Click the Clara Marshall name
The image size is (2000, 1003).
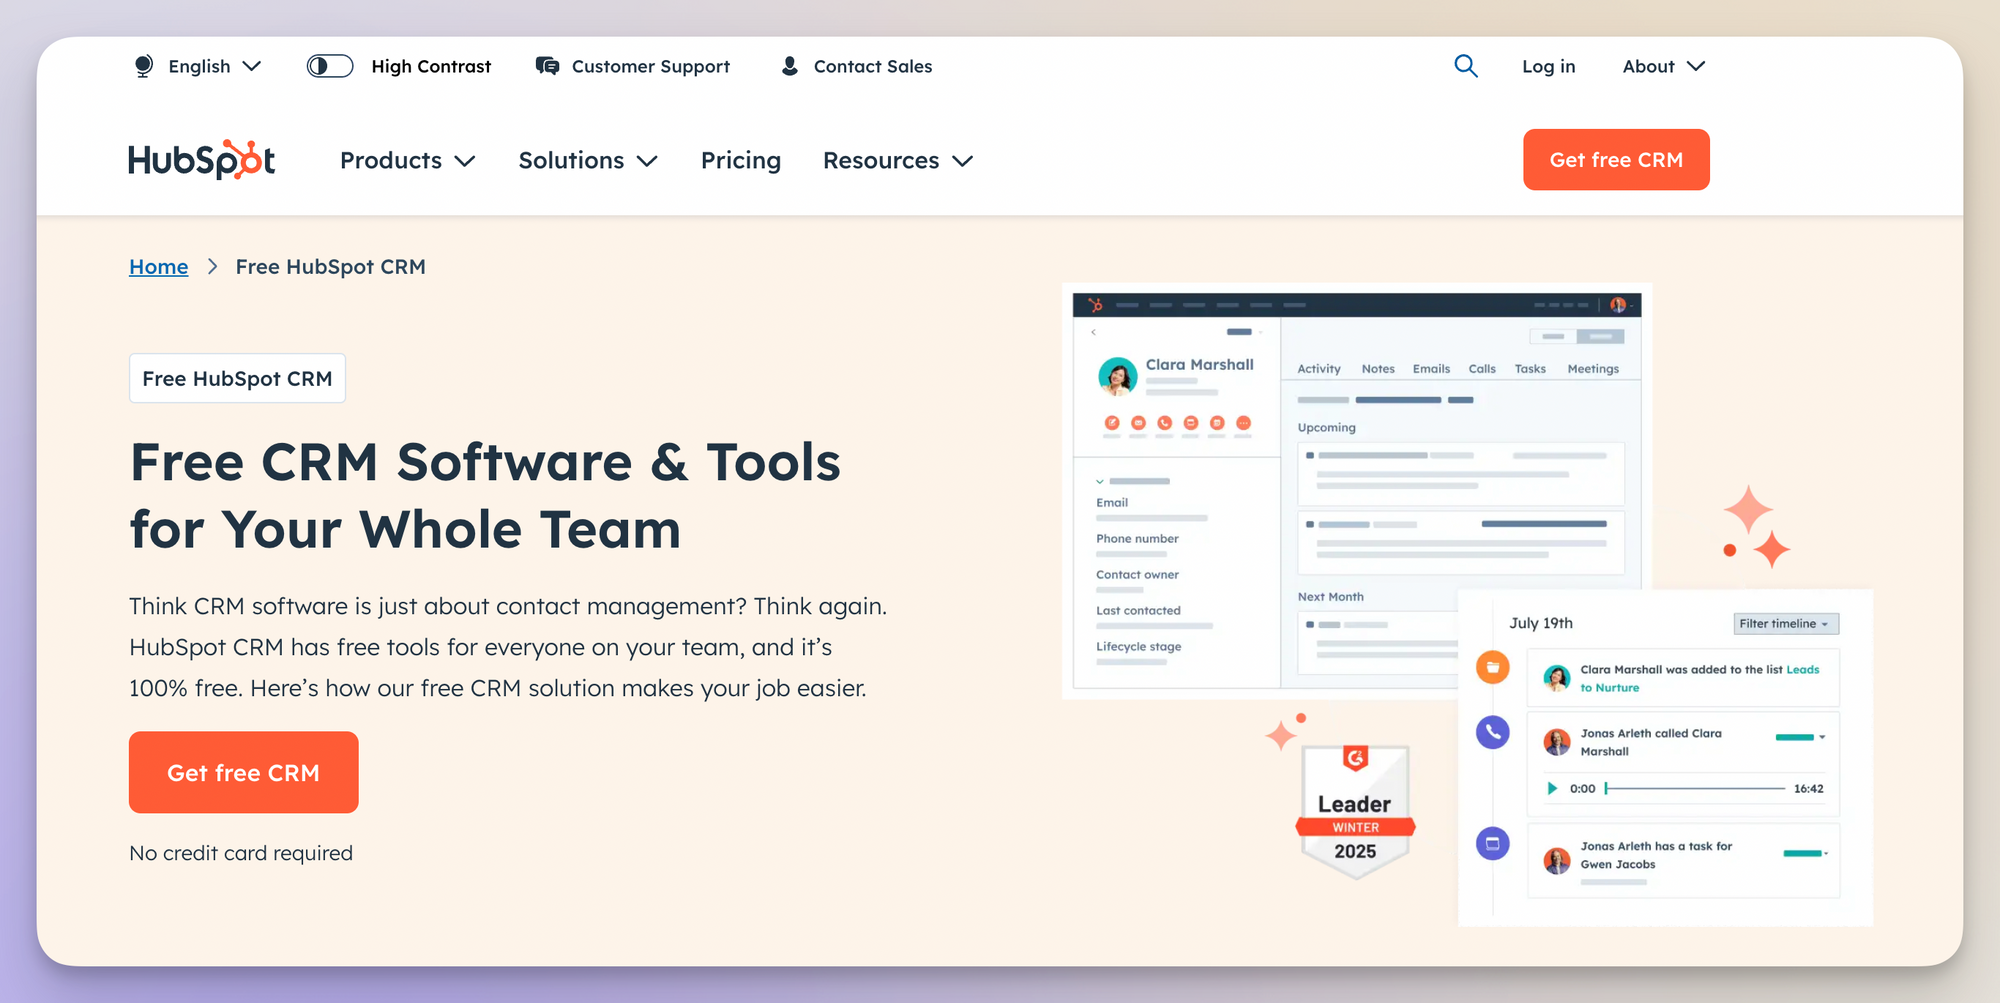1199,365
